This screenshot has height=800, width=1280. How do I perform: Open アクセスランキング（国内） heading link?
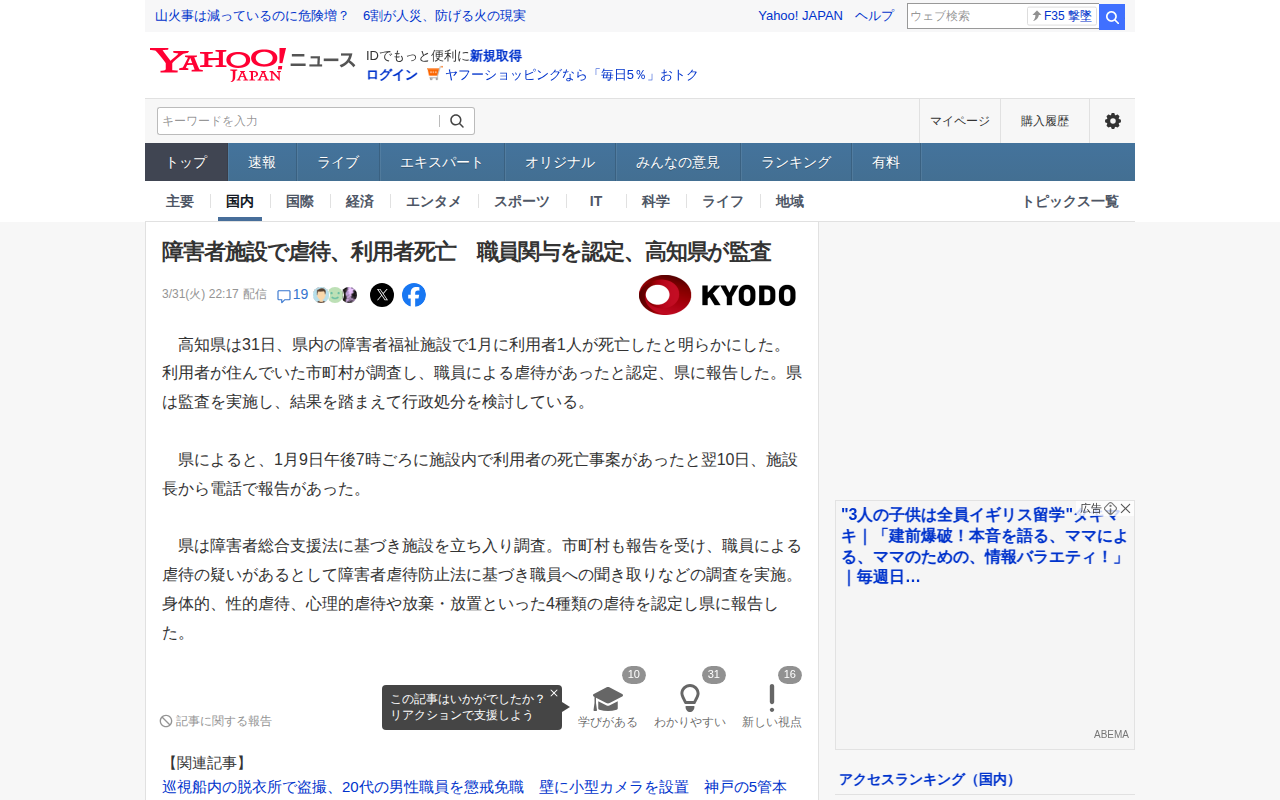pyautogui.click(x=927, y=779)
